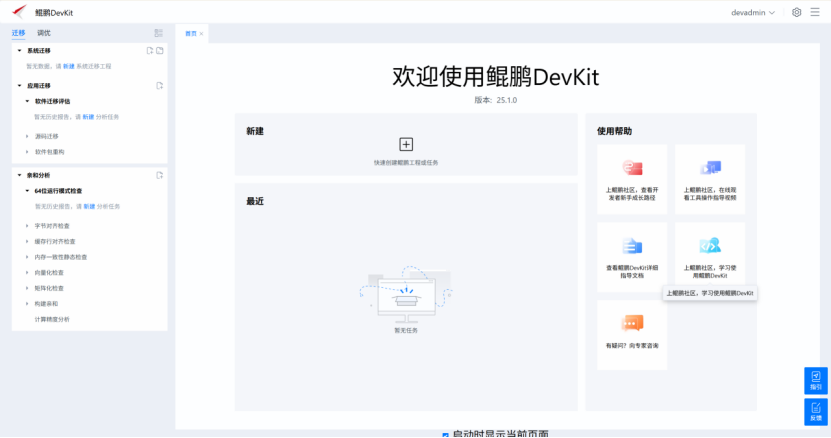Open the hamburger menu in the header
The image size is (831, 438).
tap(815, 12)
